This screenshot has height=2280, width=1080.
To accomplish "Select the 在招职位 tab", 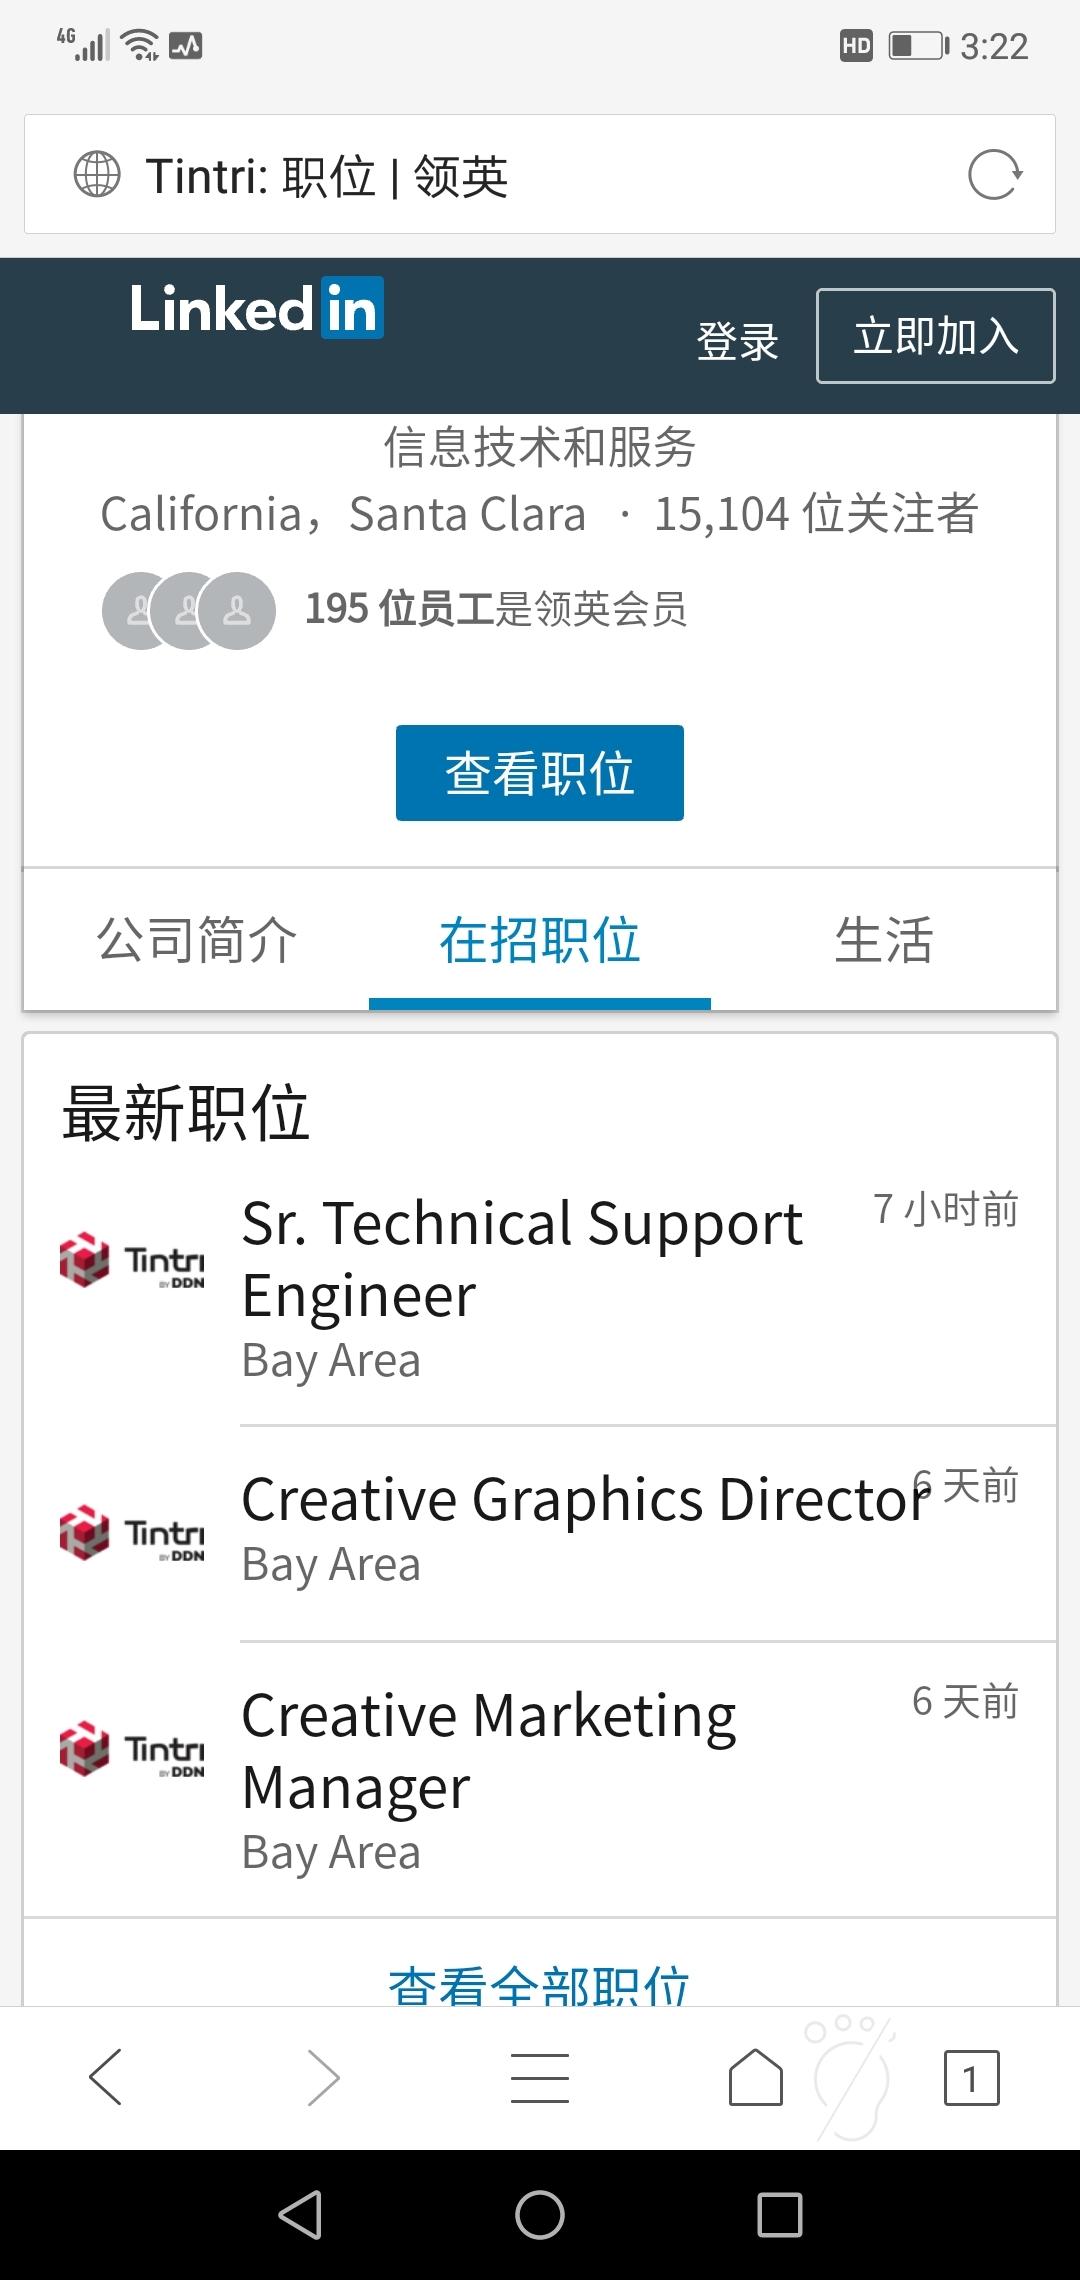I will pyautogui.click(x=540, y=940).
